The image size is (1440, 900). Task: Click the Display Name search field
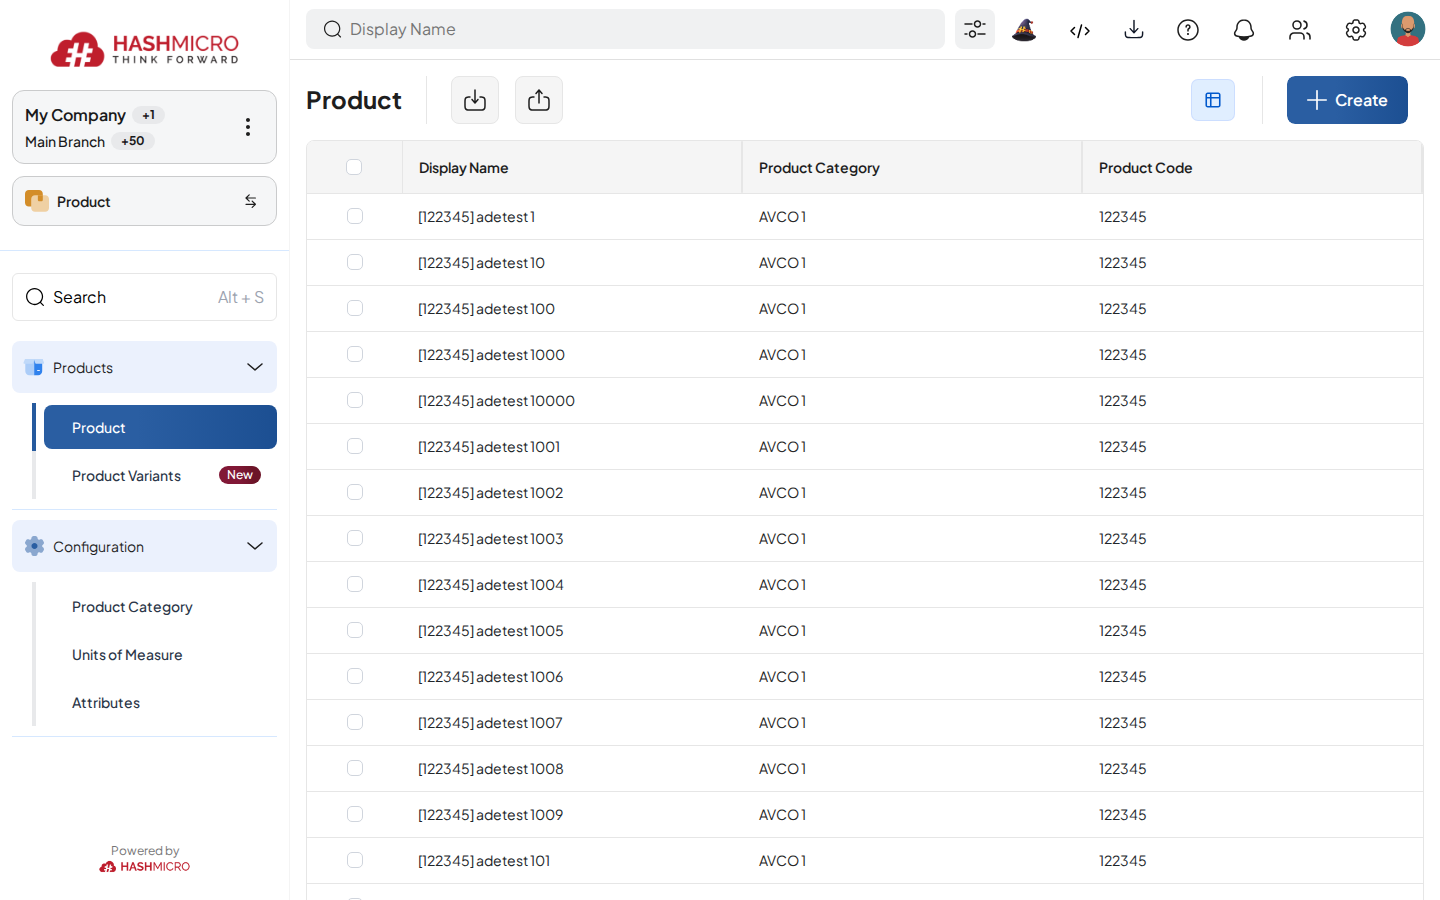(625, 29)
